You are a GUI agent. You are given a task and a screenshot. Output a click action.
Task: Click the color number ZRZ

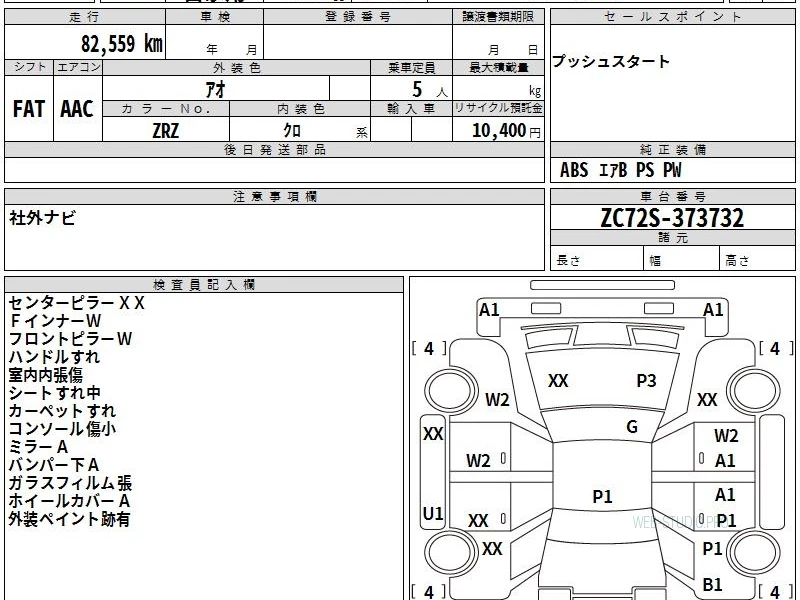[165, 131]
